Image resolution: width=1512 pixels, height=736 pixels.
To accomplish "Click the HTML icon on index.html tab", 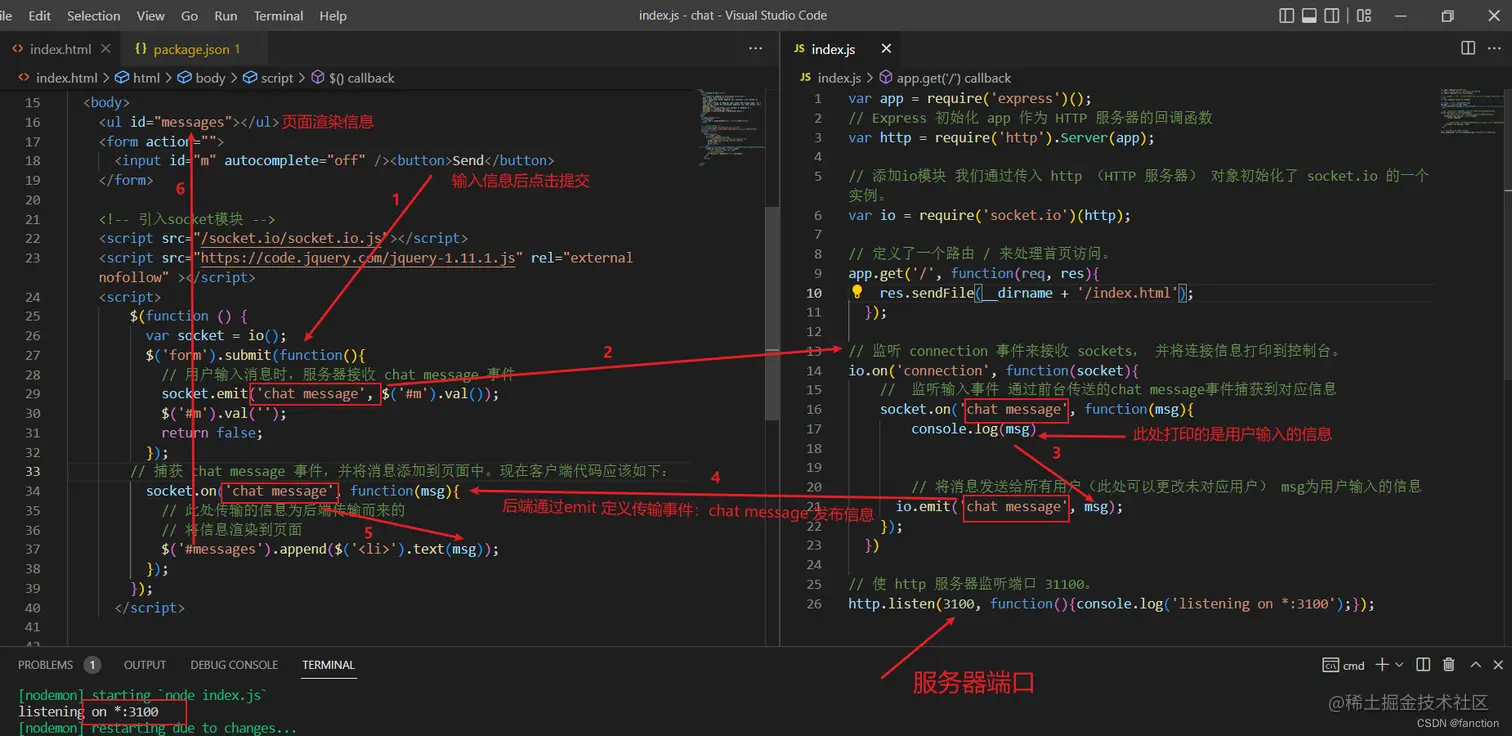I will point(18,49).
